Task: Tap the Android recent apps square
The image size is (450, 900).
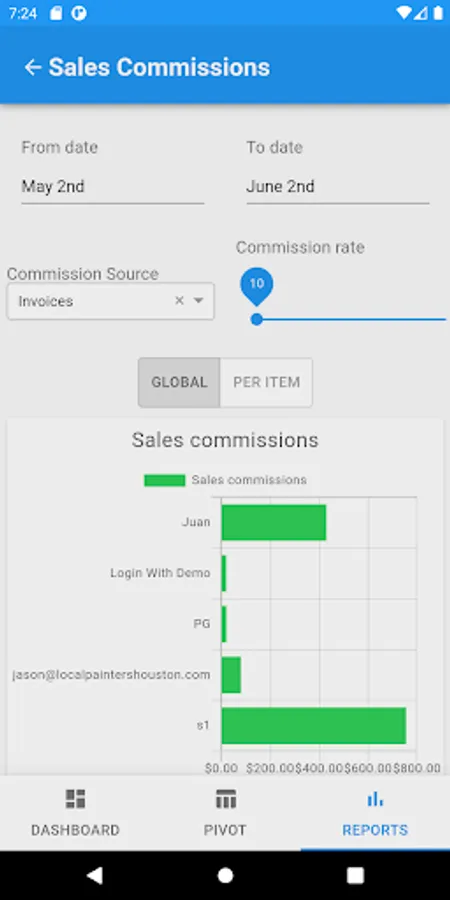Action: pyautogui.click(x=355, y=875)
